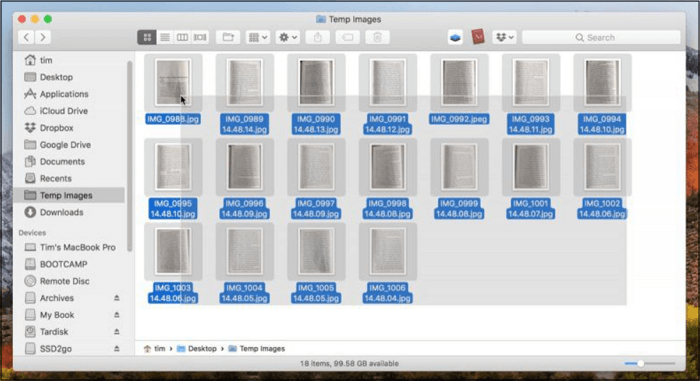700x381 pixels.
Task: Click the Edit Tags toolbar icon
Action: (347, 38)
